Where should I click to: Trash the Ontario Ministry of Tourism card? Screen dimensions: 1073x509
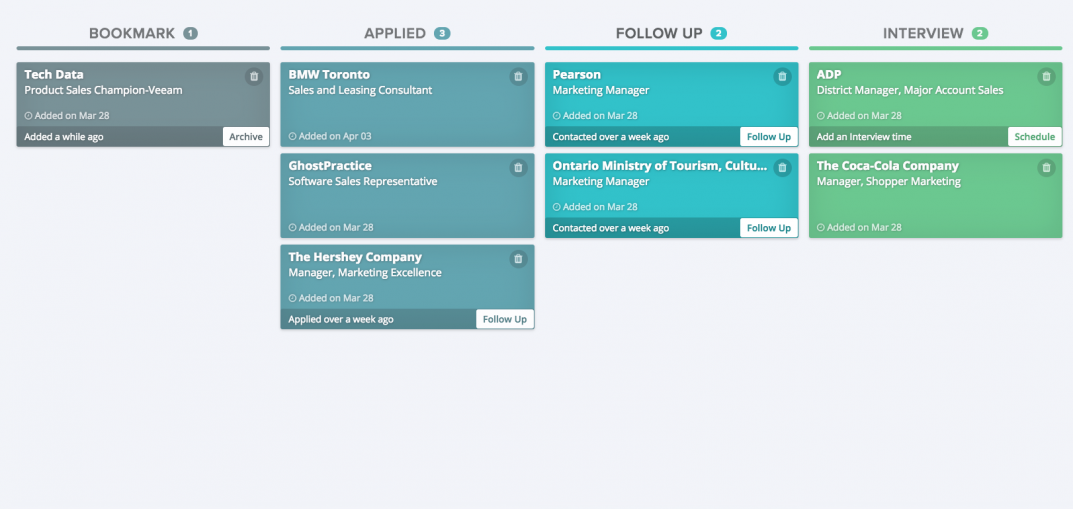[x=782, y=168]
